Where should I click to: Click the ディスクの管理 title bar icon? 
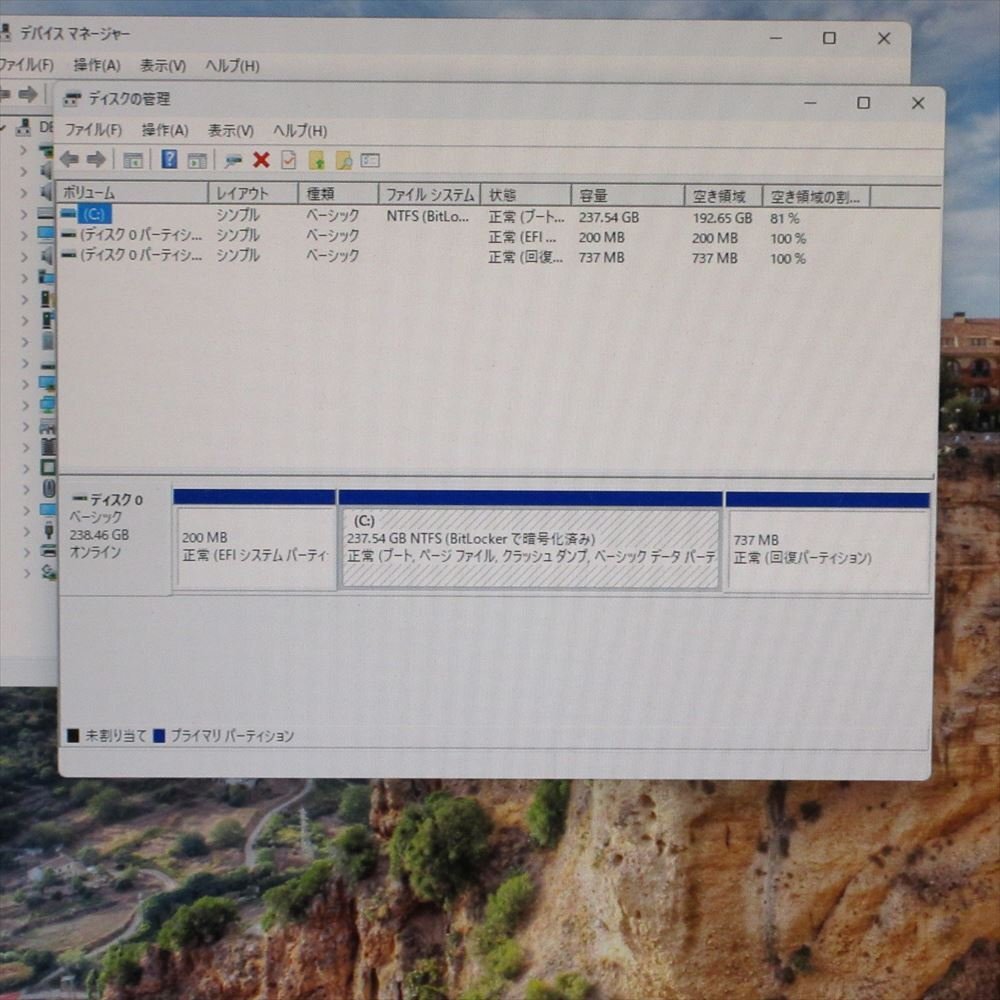pos(71,99)
